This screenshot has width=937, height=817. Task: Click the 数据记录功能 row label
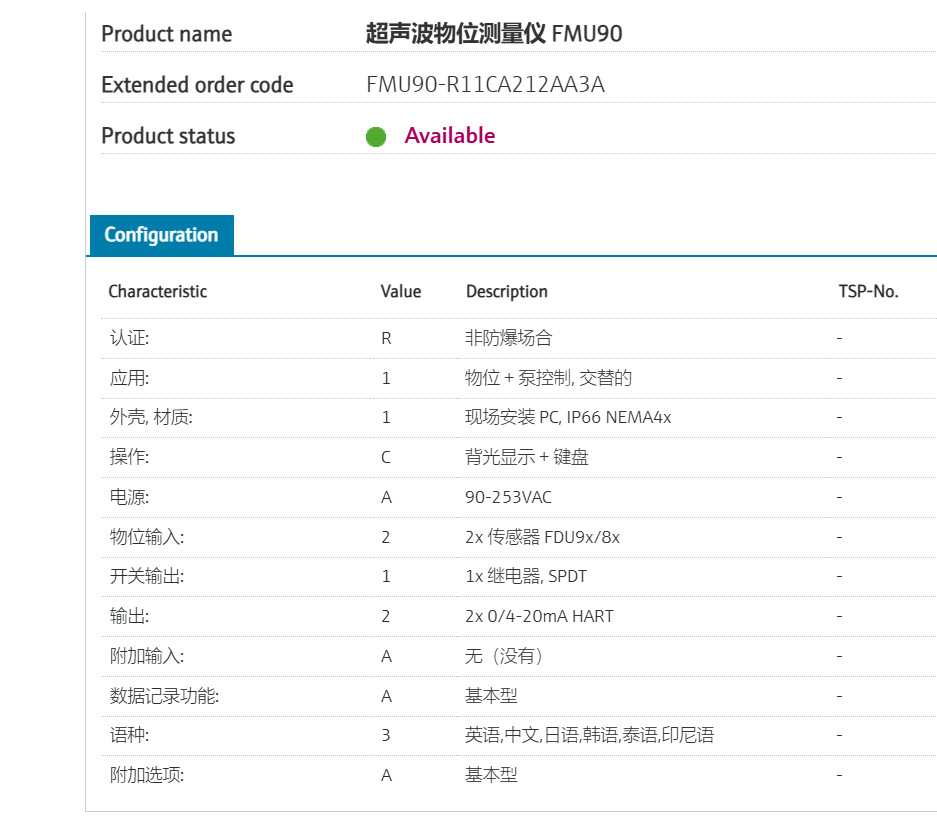164,696
